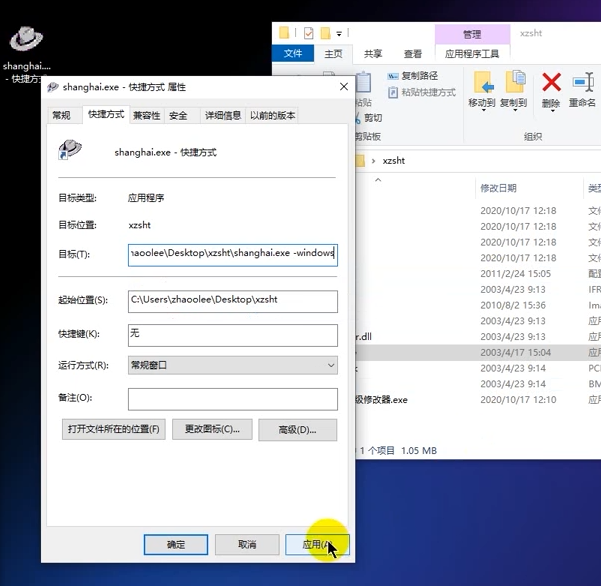Click the quick access properties checkmark icon
601x586 pixels.
click(x=308, y=33)
